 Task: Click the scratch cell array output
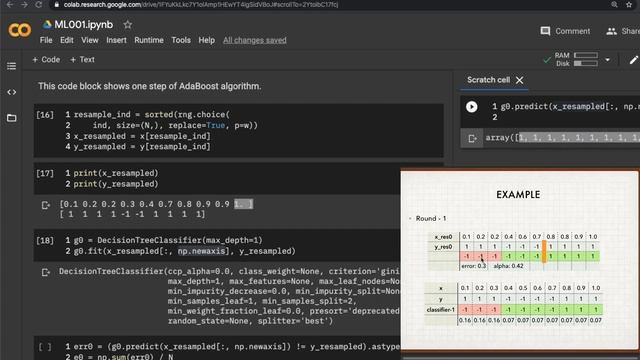[x=562, y=138]
